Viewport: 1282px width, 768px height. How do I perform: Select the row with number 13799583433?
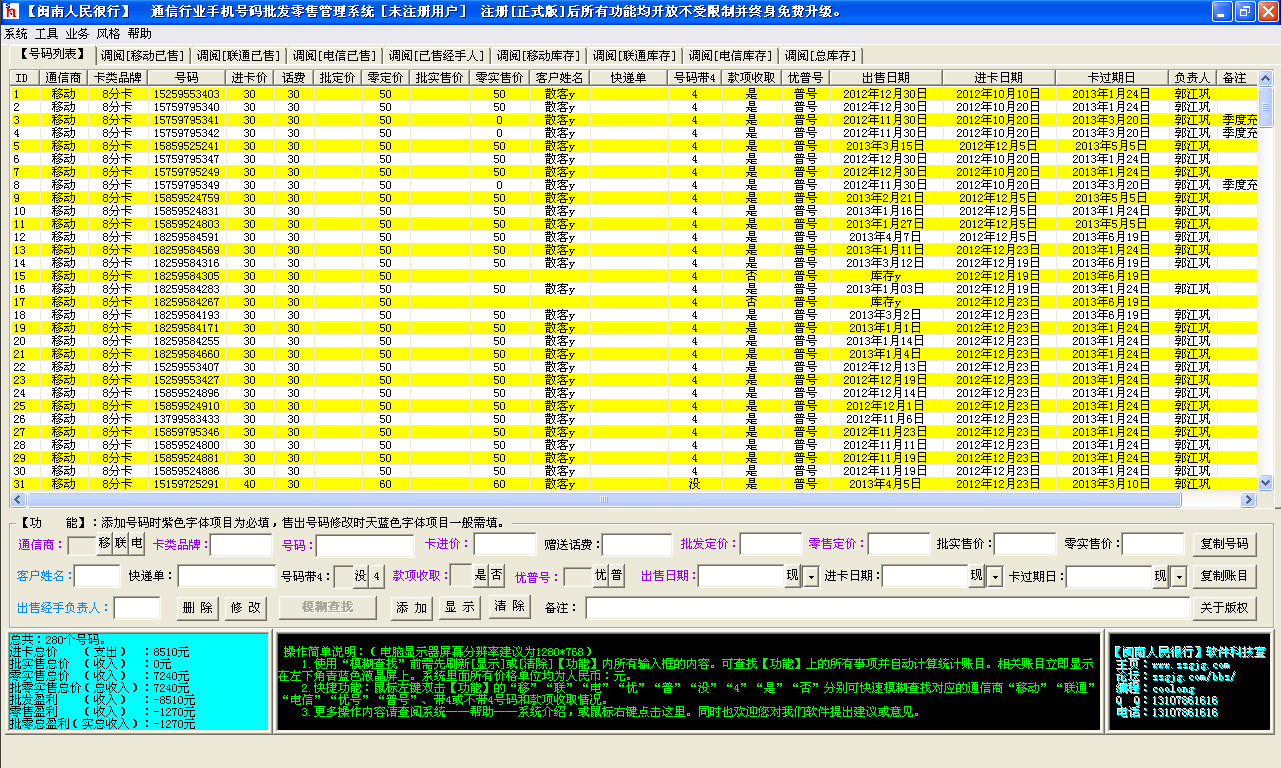[x=633, y=419]
